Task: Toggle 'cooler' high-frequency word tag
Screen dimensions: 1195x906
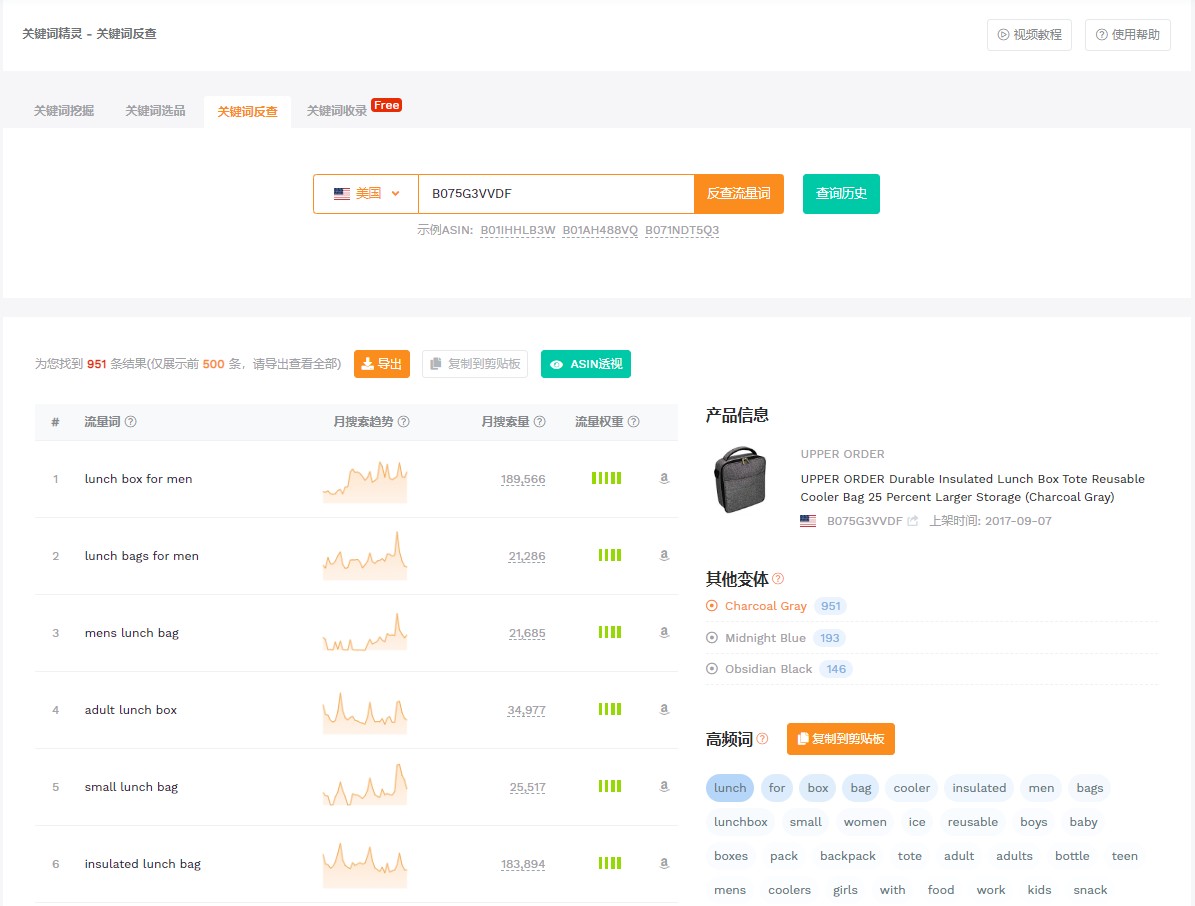Action: [911, 788]
